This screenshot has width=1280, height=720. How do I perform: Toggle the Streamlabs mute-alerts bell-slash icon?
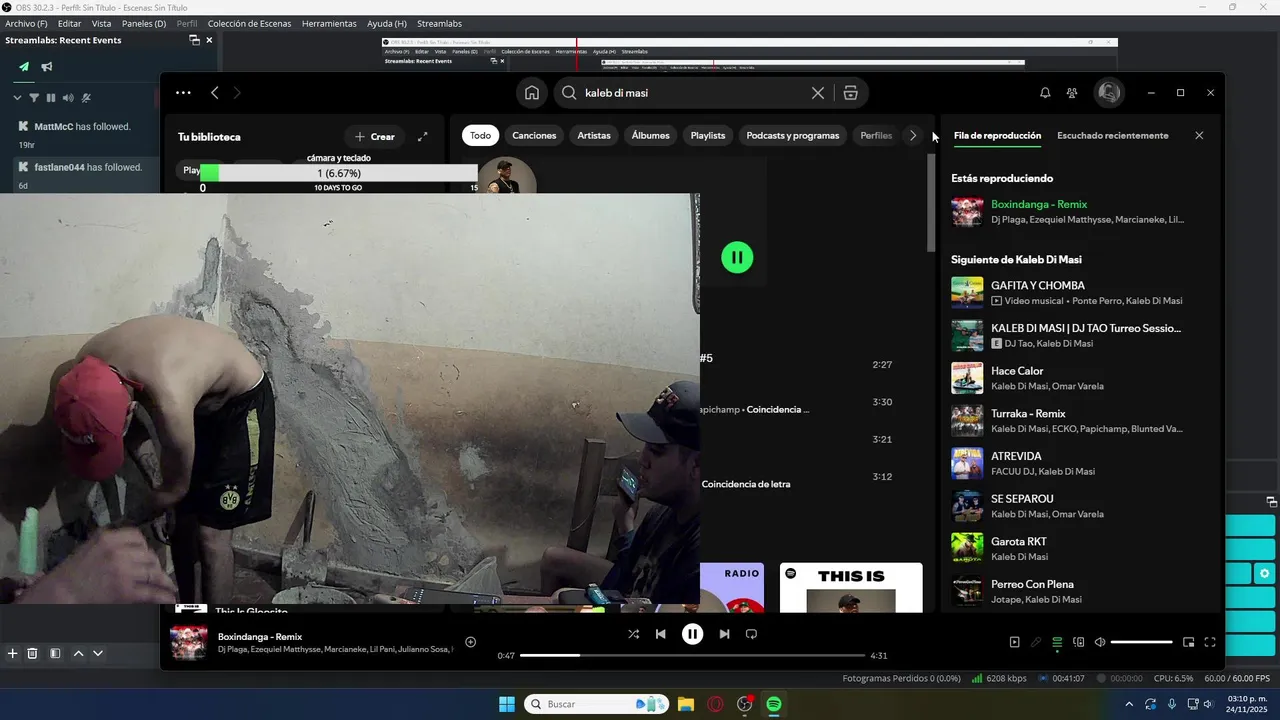point(86,98)
